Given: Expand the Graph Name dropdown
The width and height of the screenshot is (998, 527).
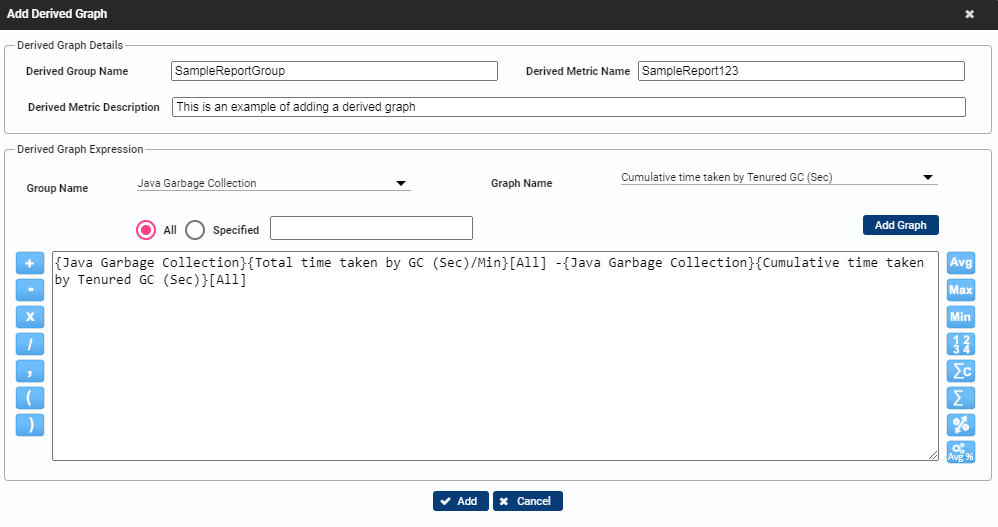Looking at the screenshot, I should pos(778,178).
